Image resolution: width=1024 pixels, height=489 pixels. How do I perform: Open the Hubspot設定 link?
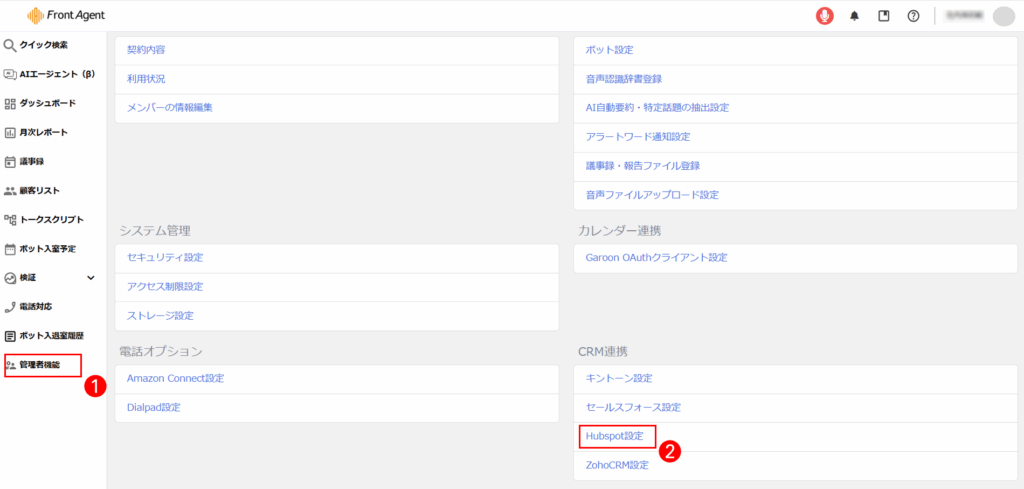617,436
